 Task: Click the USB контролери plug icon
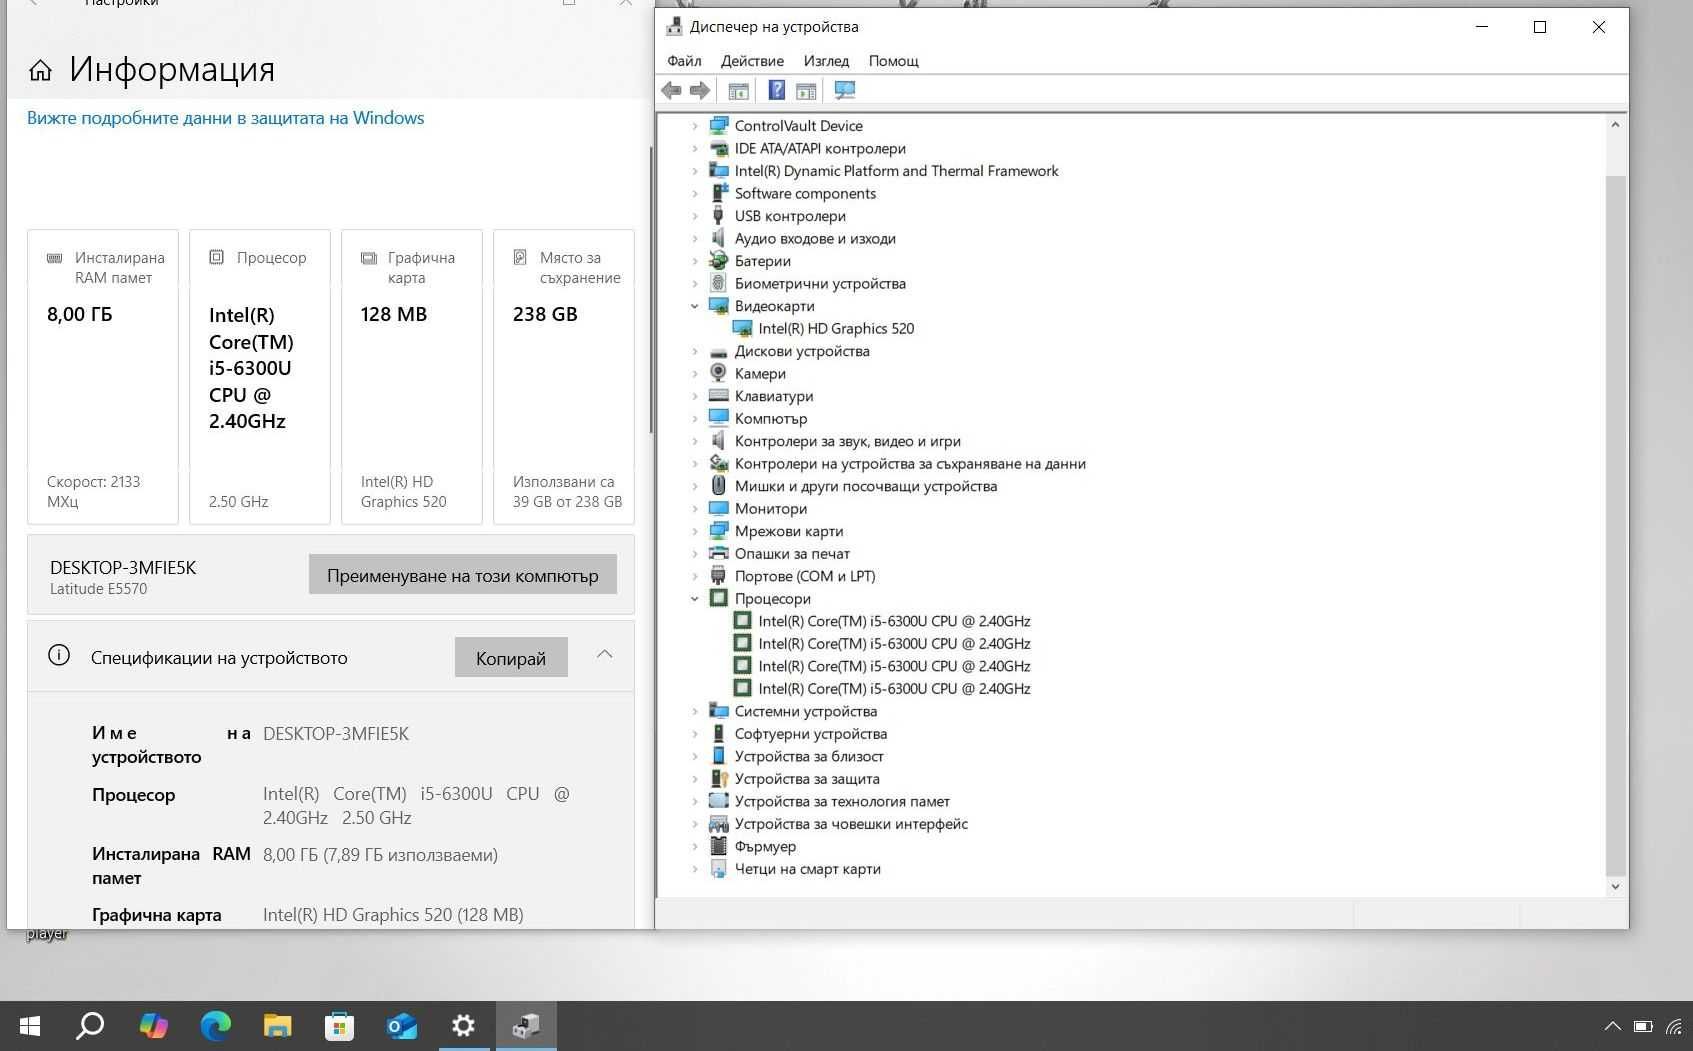pos(718,215)
